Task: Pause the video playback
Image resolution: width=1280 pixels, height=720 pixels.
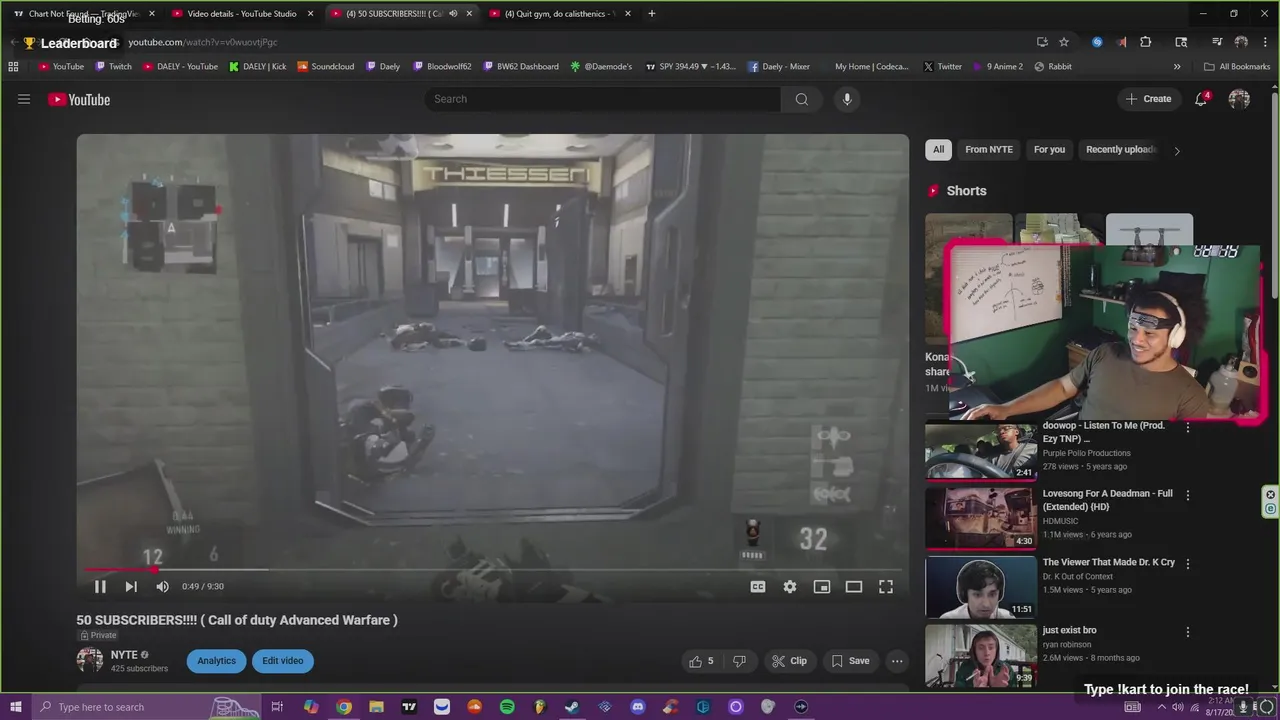Action: coord(100,587)
